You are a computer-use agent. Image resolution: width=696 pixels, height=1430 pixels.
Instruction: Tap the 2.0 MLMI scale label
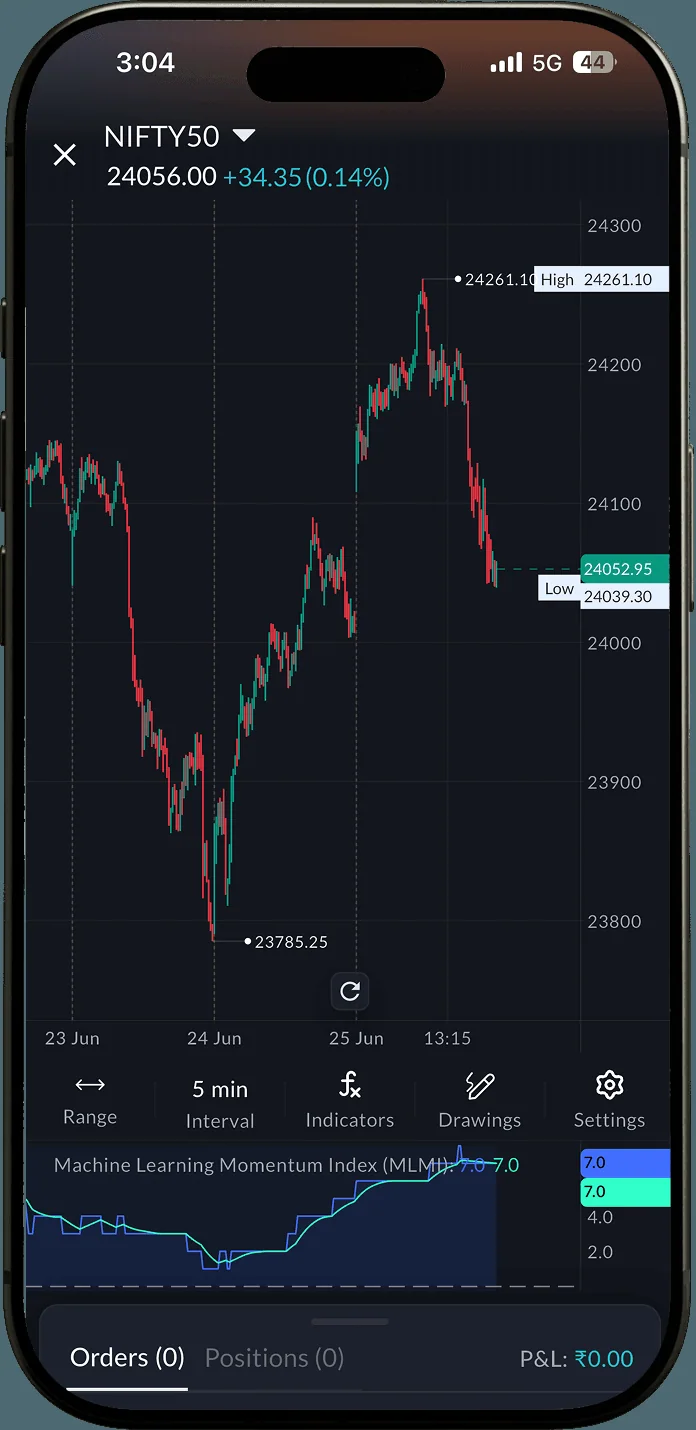point(600,1252)
